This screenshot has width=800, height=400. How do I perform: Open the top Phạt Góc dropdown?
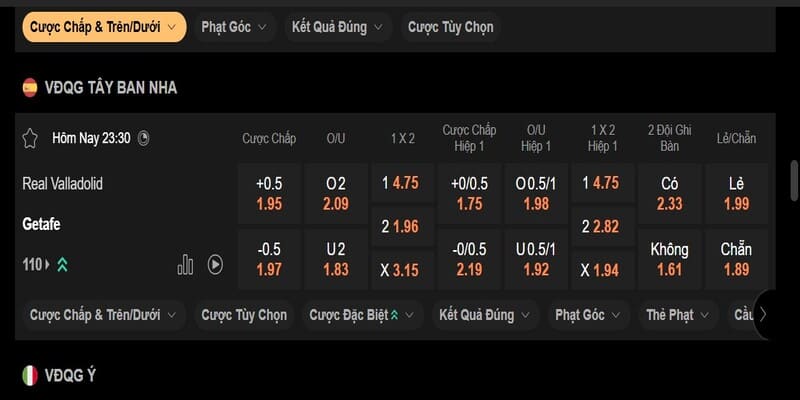point(234,27)
